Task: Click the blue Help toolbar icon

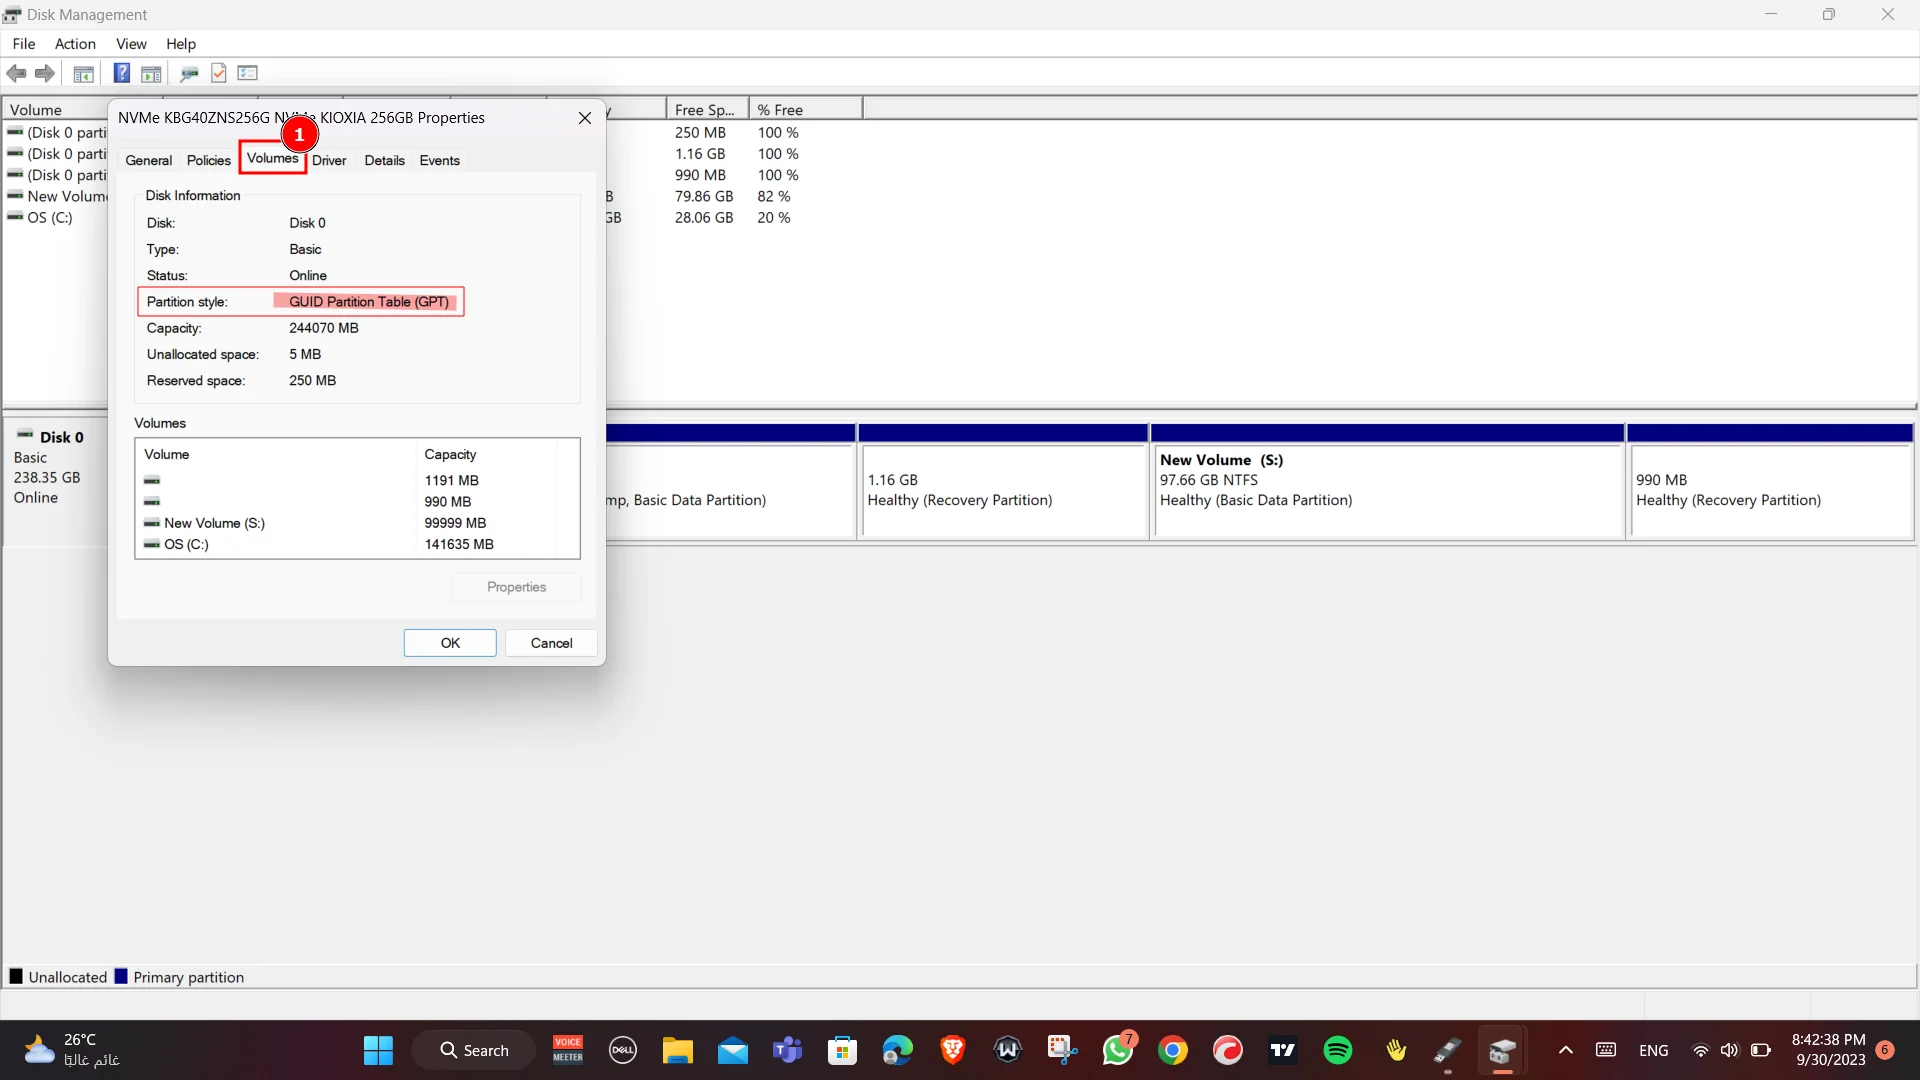Action: 122,73
